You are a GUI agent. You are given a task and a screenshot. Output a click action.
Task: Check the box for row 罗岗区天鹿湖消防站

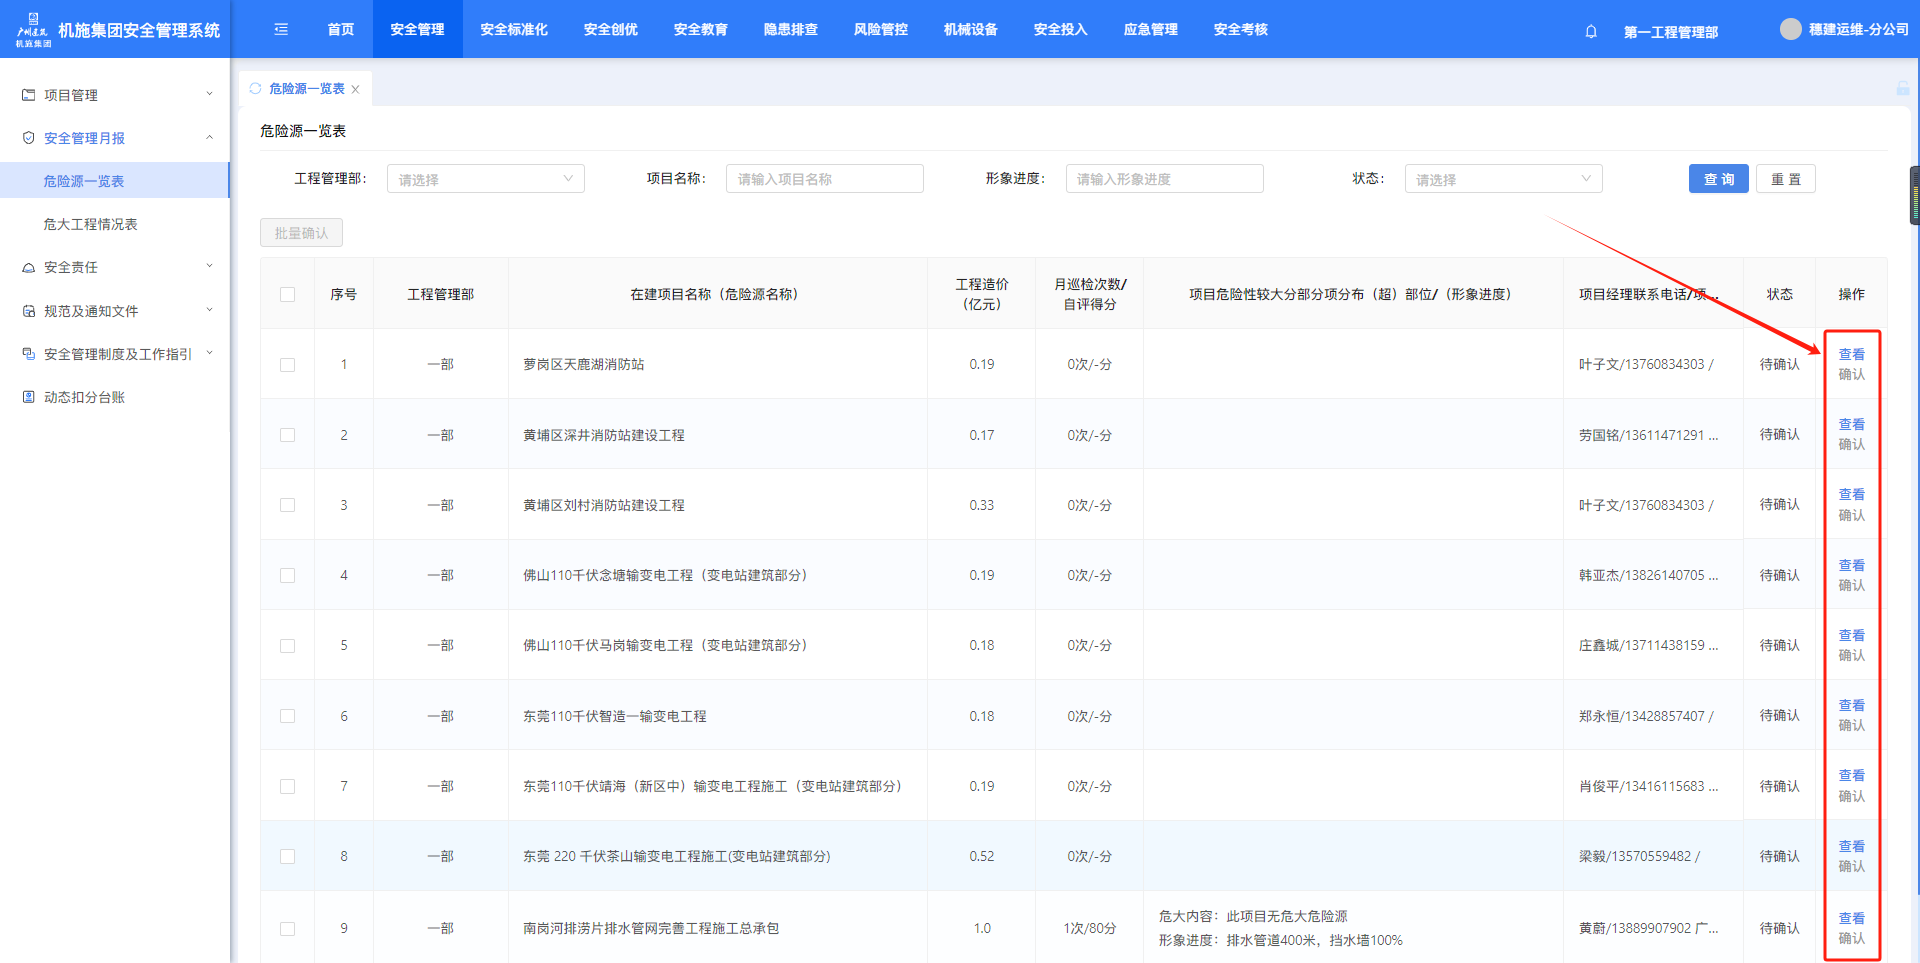(x=288, y=365)
